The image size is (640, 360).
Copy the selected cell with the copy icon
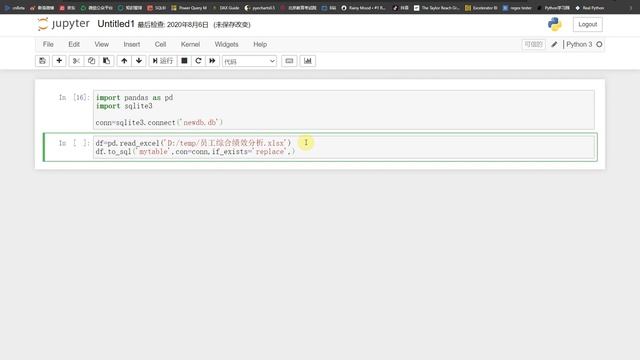point(91,61)
